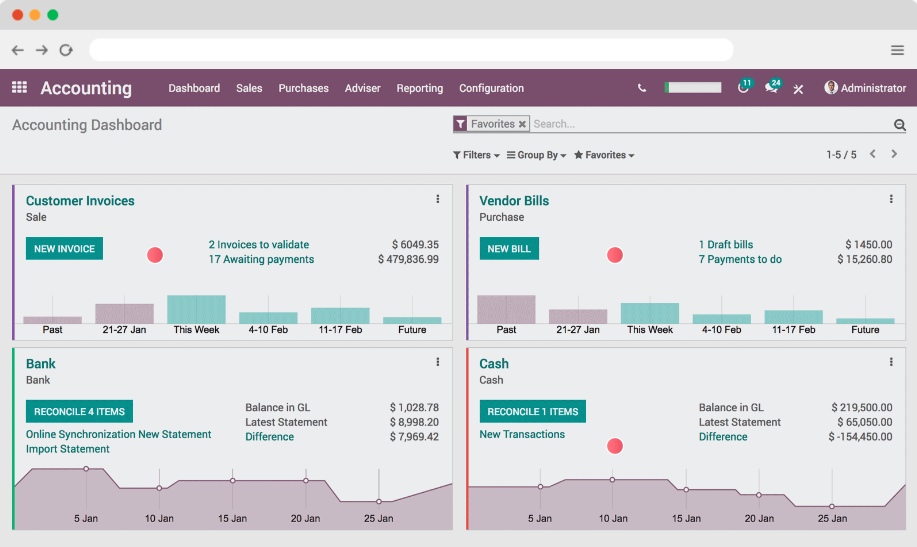Screen dimensions: 917x547
Task: Go to next page using pager arrow
Action: pyautogui.click(x=894, y=155)
